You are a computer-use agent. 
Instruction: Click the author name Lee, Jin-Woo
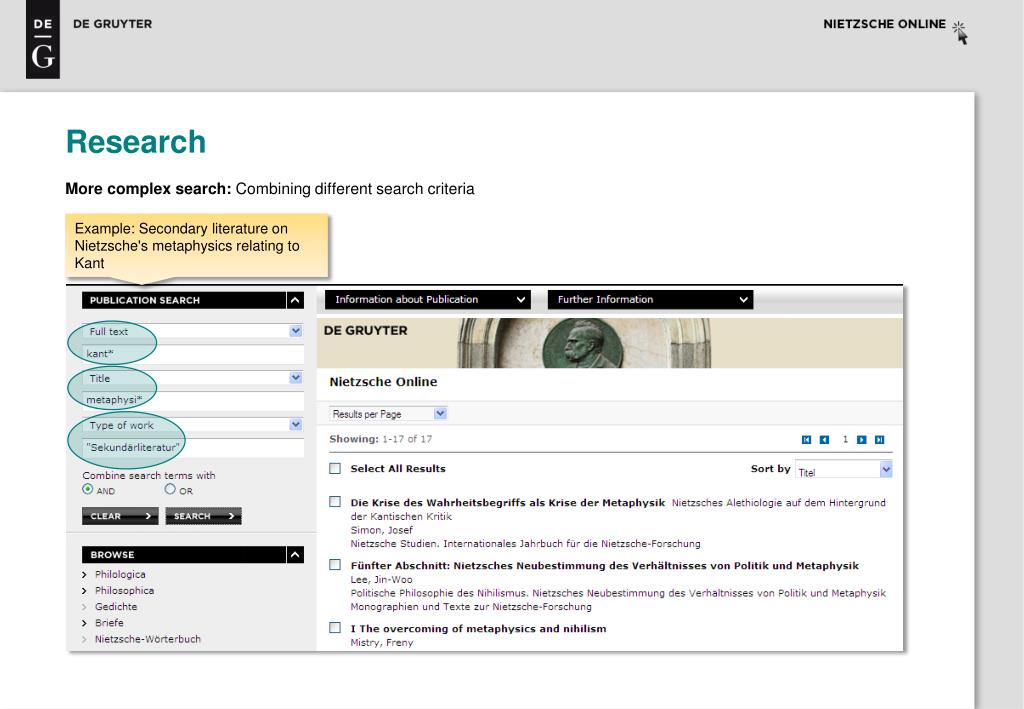tap(381, 580)
